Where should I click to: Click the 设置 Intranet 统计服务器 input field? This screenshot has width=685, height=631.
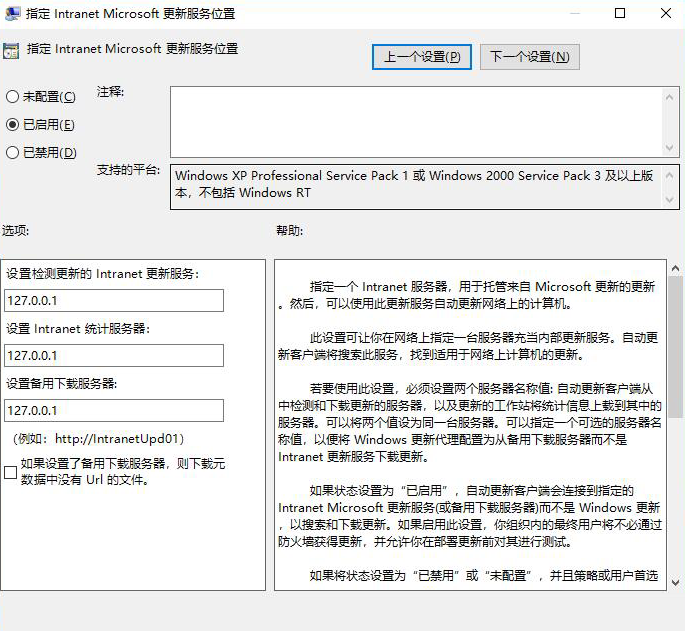click(x=113, y=356)
